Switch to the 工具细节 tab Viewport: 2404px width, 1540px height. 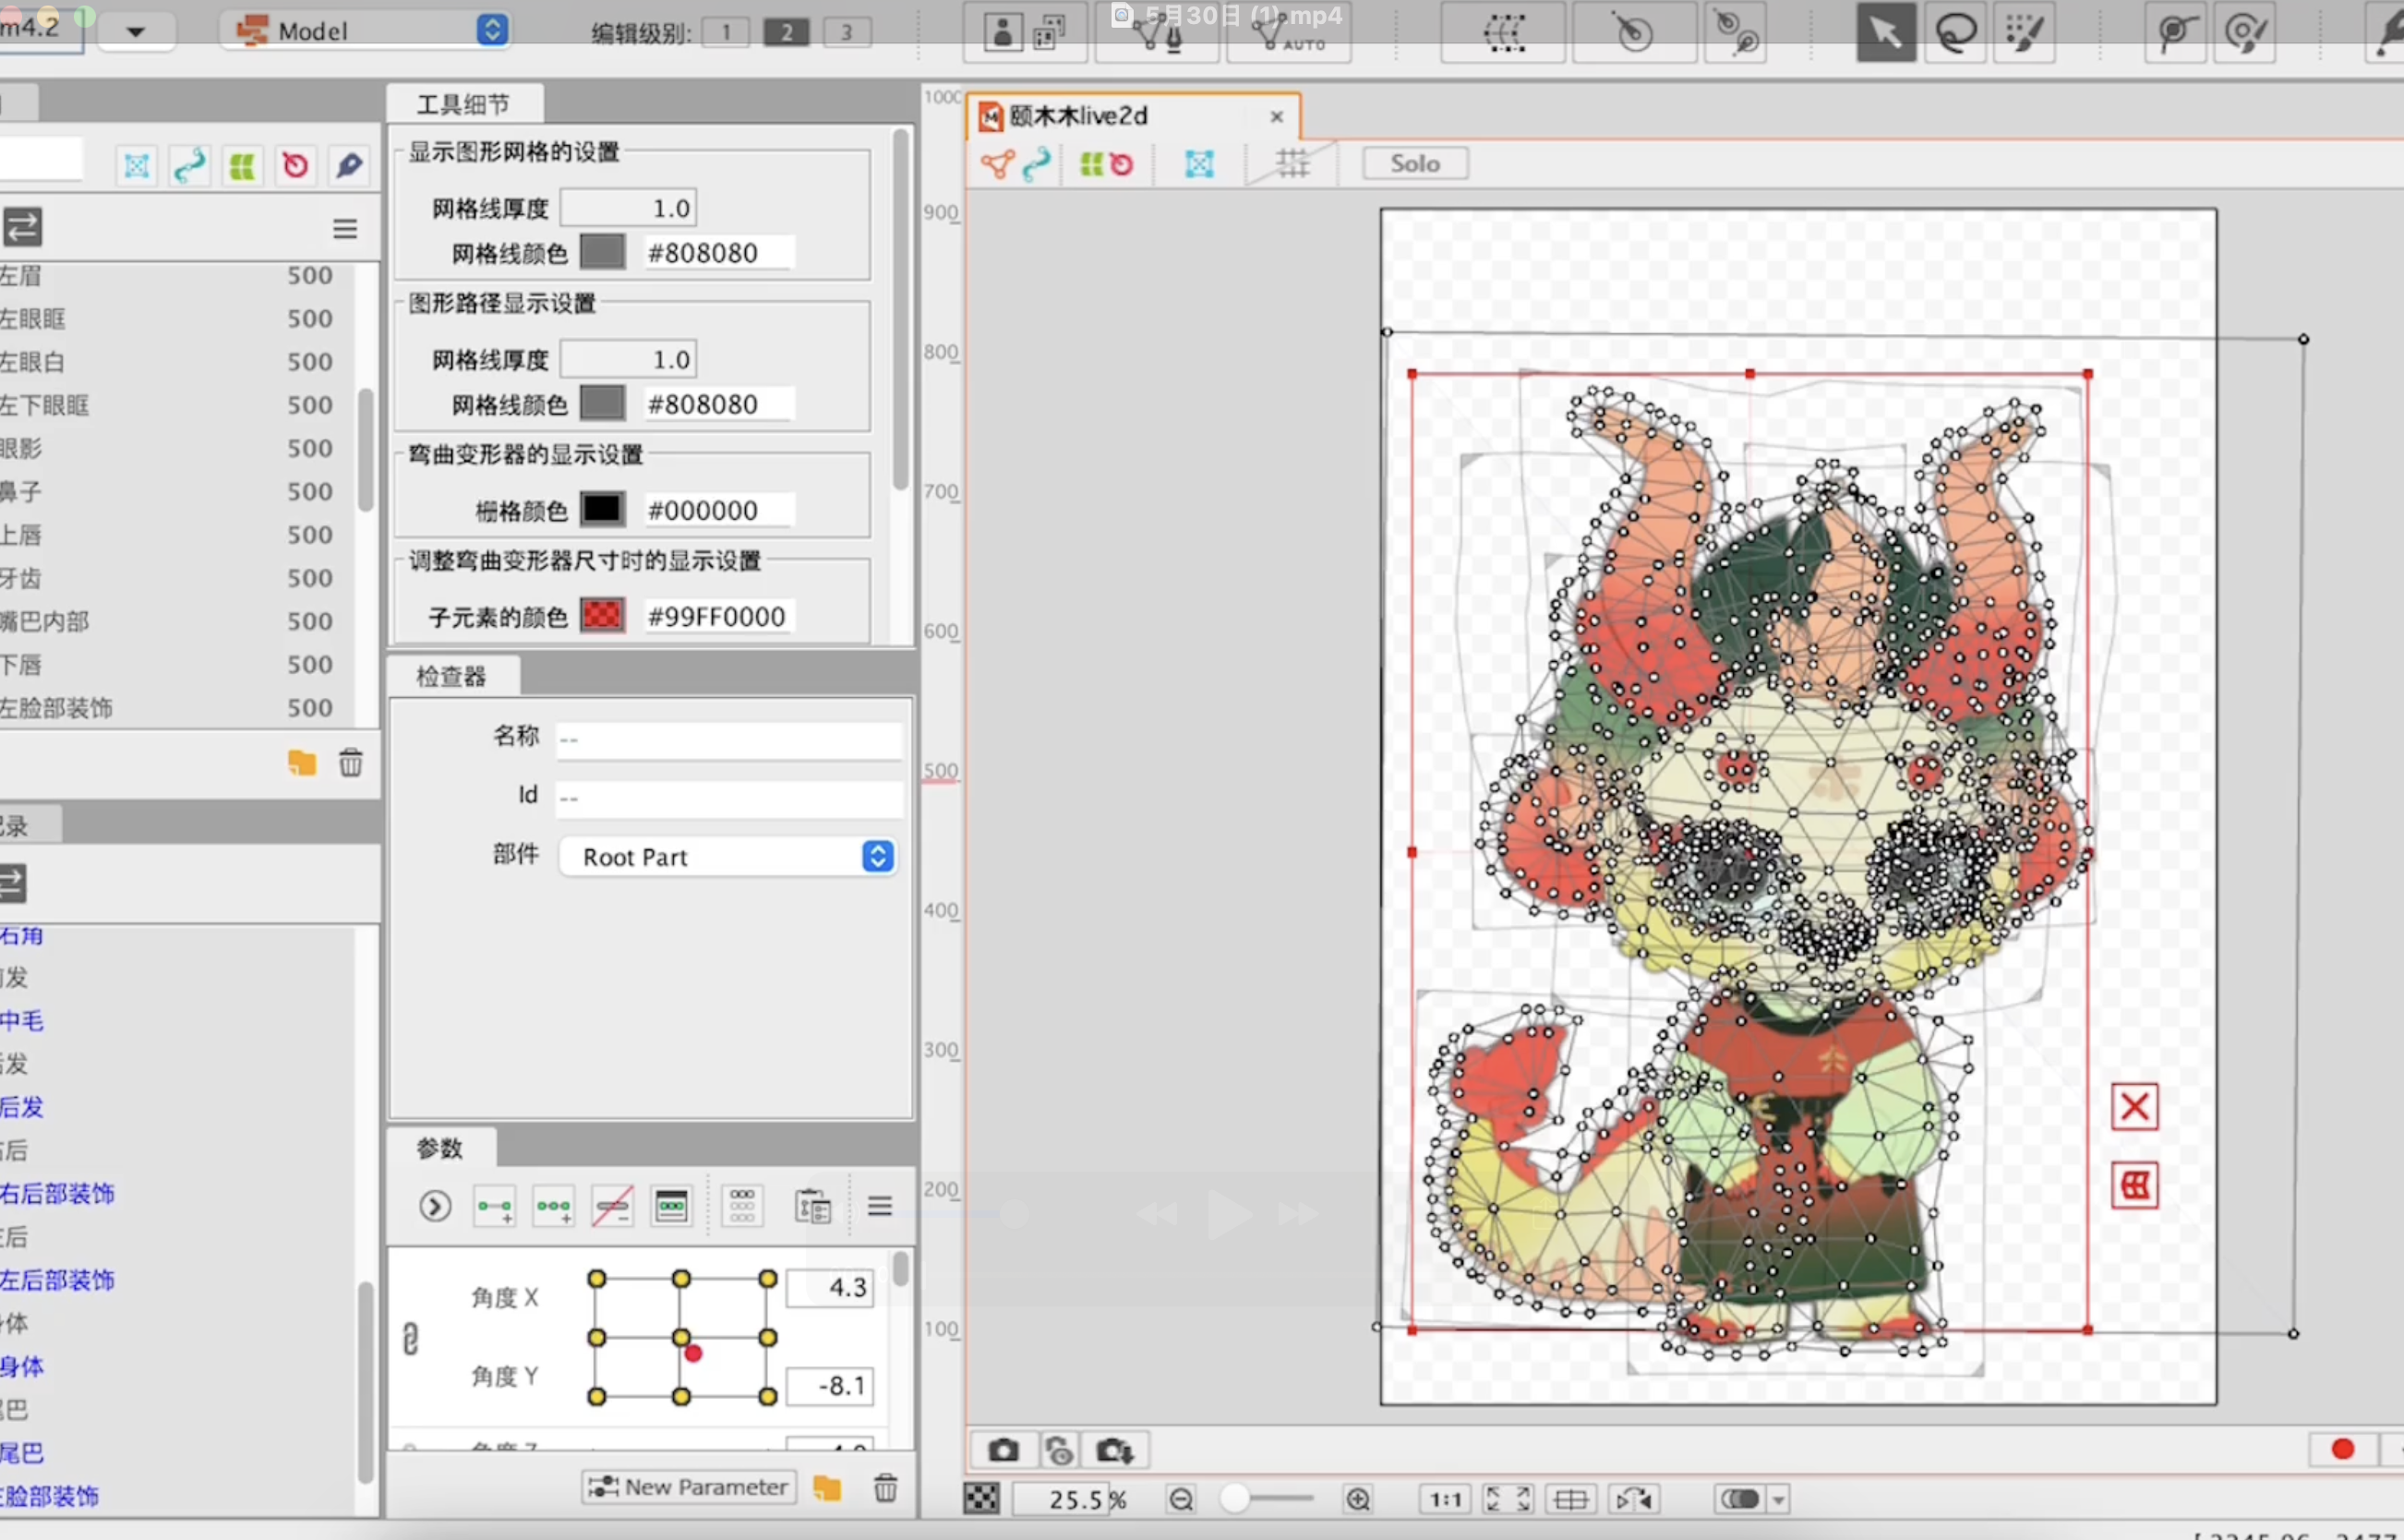(x=463, y=104)
